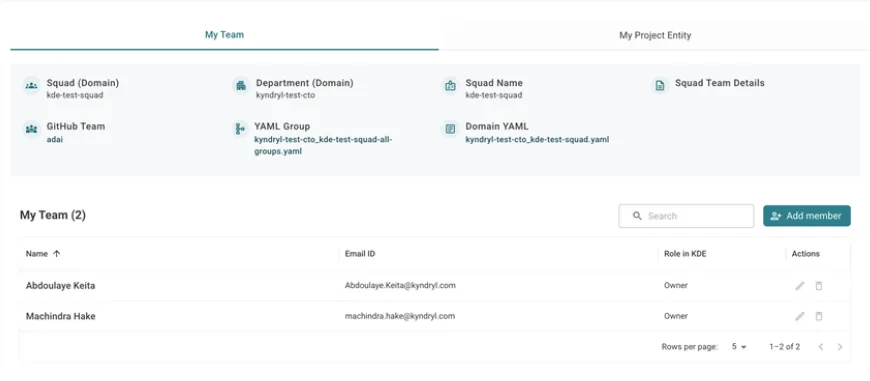Click the kyndryl-test-cto department value

pos(285,95)
